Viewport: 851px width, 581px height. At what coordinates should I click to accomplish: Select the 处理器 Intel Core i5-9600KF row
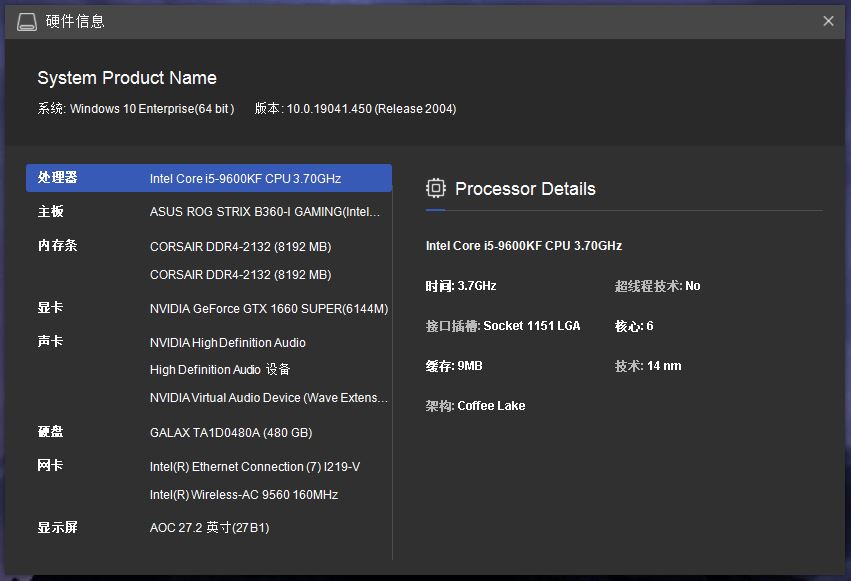point(209,178)
